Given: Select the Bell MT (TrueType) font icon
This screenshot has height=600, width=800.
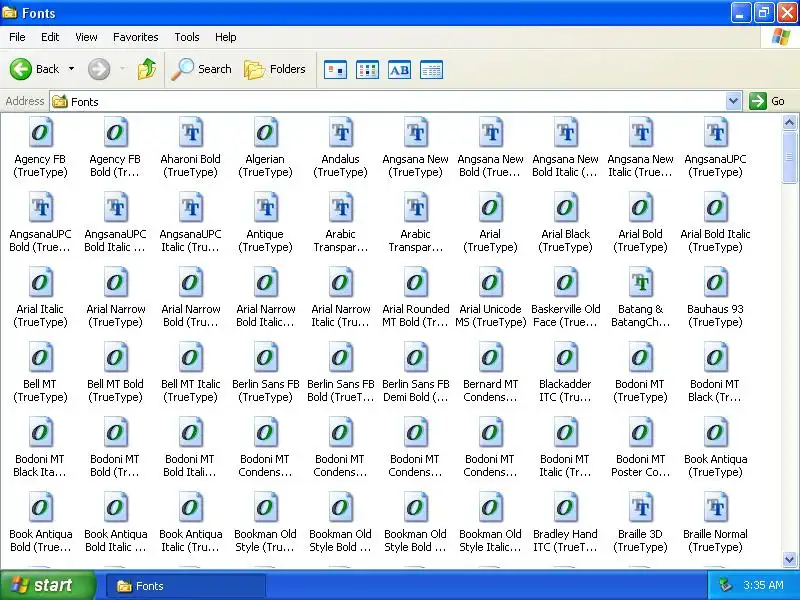Looking at the screenshot, I should pos(40,358).
